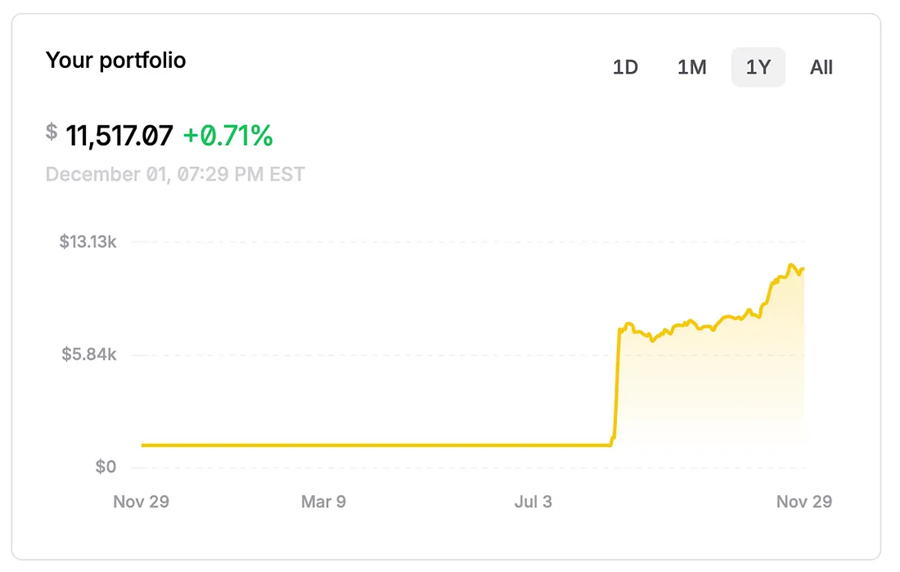Click the flat yellow line near Mar 9
The width and height of the screenshot is (900, 572).
323,445
